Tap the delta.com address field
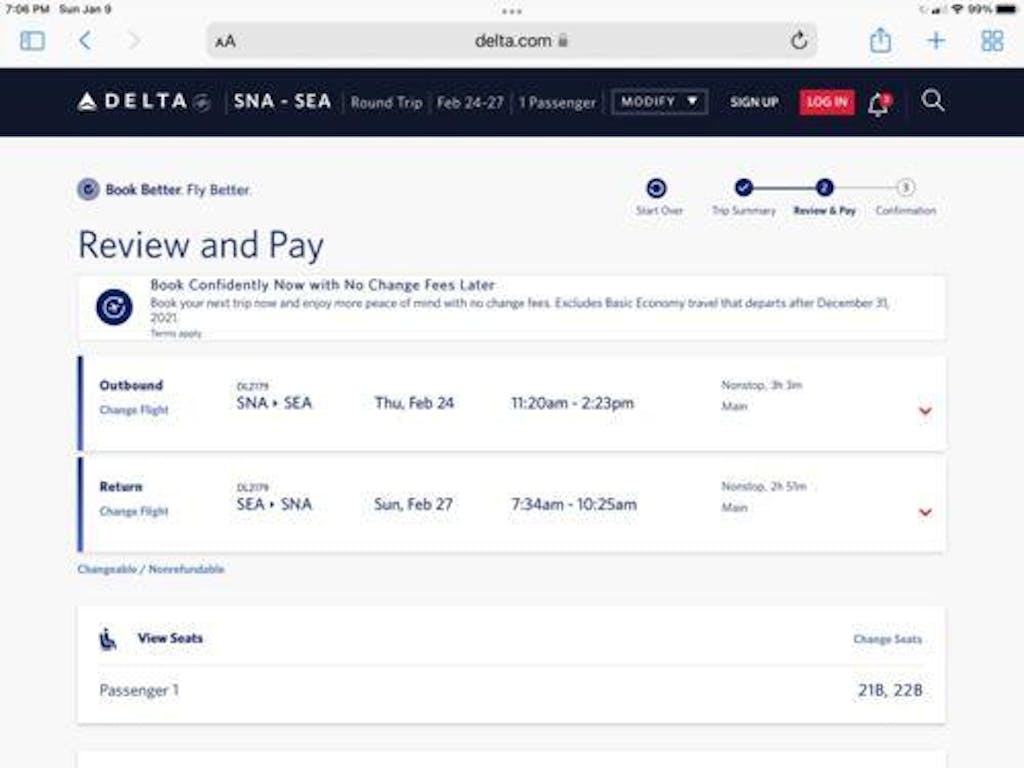The height and width of the screenshot is (768, 1024). click(512, 41)
